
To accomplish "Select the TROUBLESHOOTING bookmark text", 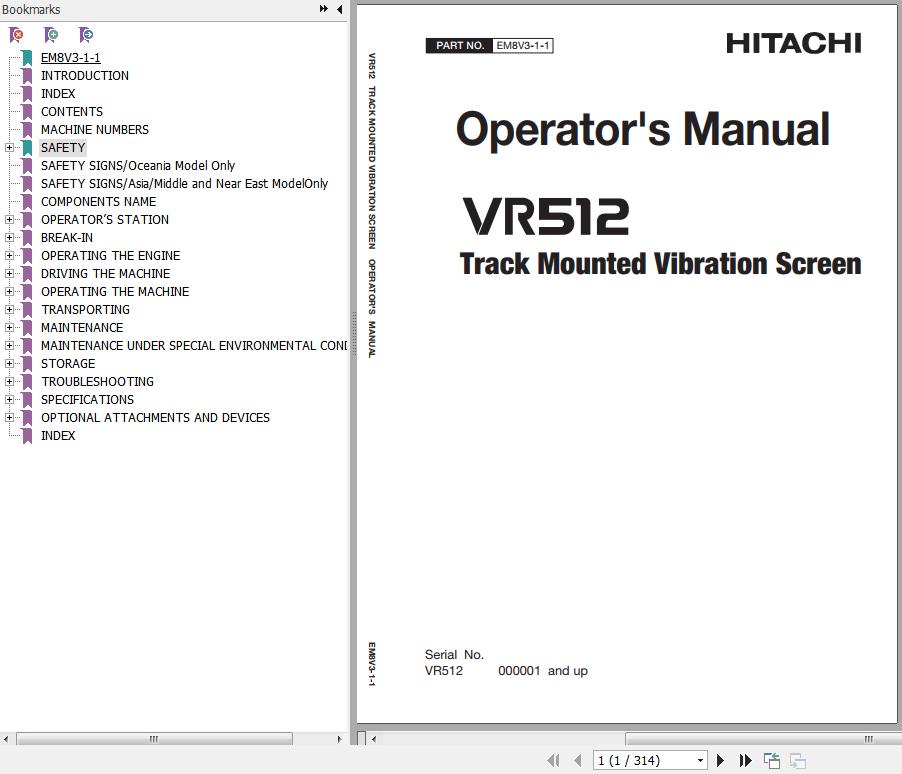I will 97,381.
